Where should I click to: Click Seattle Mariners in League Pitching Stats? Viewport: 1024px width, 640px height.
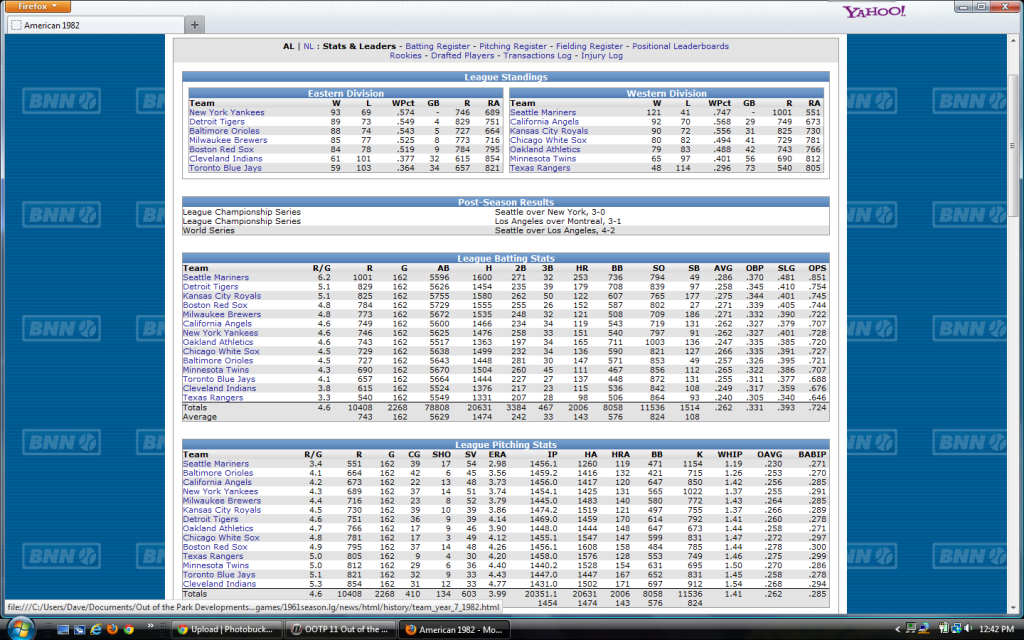coord(216,464)
